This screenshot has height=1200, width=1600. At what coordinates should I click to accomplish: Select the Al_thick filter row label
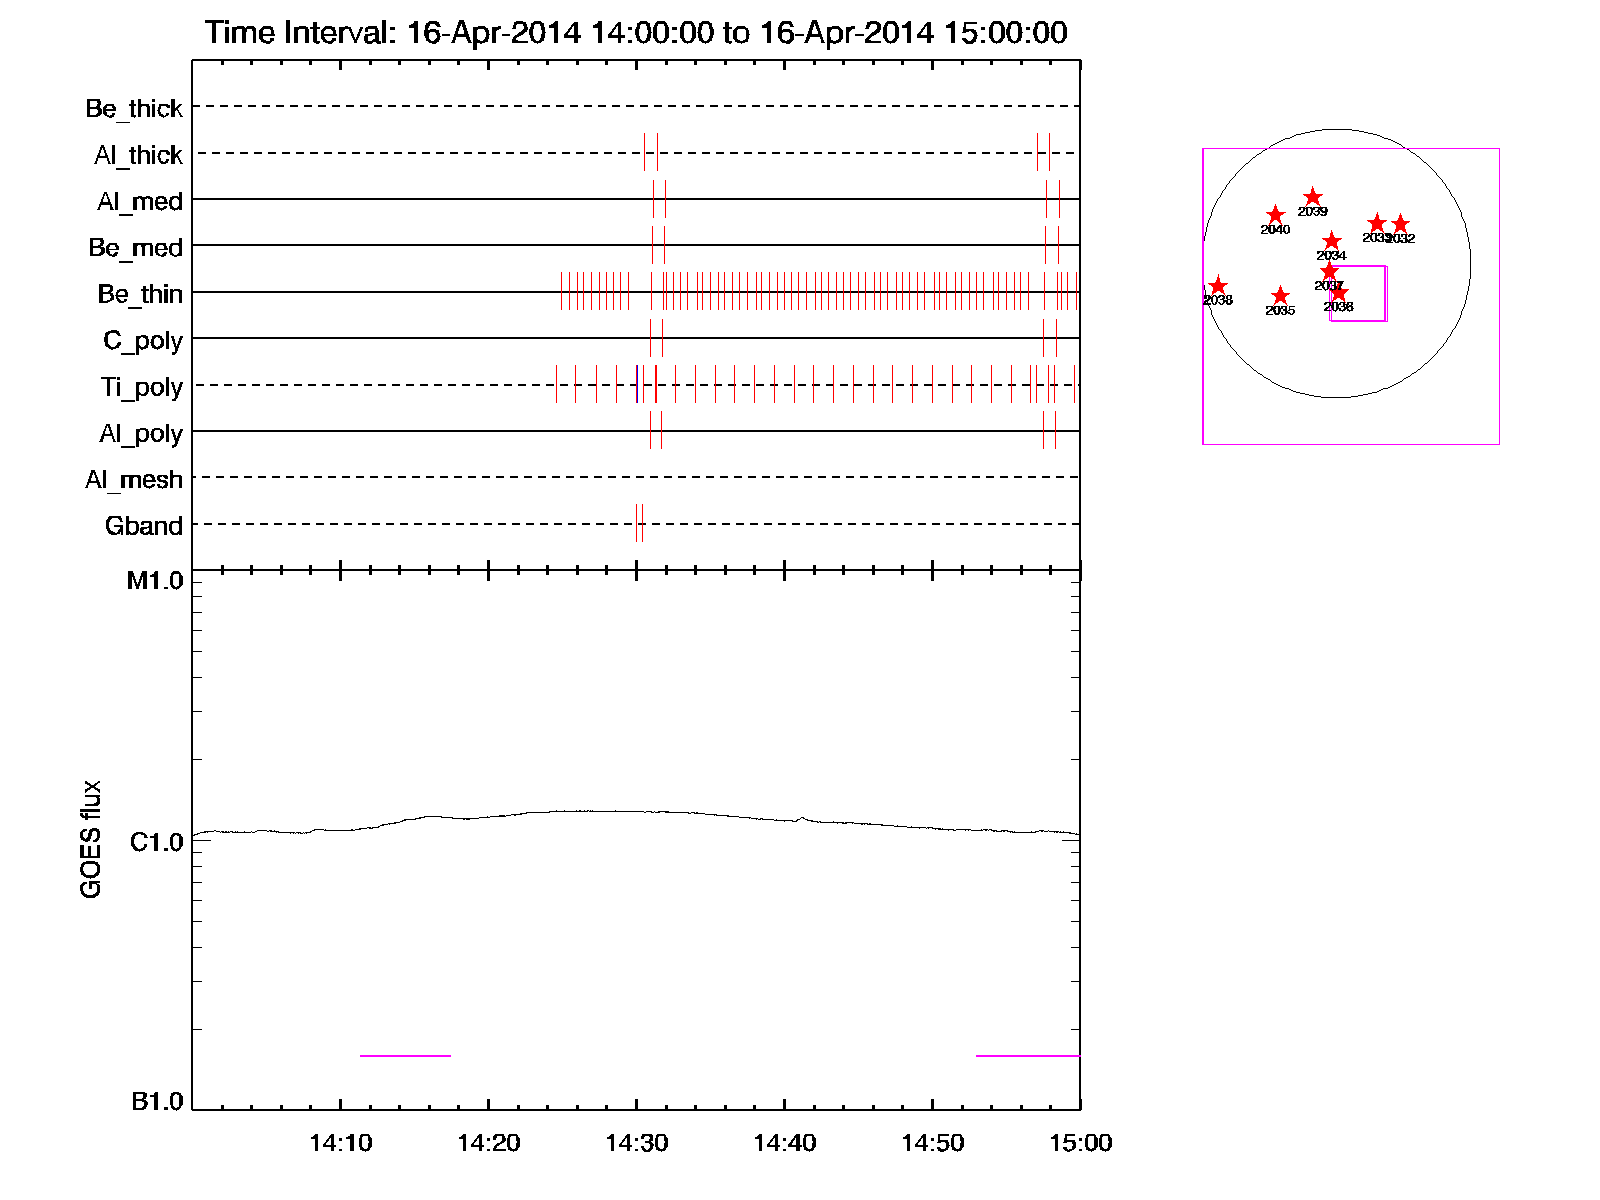(x=138, y=155)
